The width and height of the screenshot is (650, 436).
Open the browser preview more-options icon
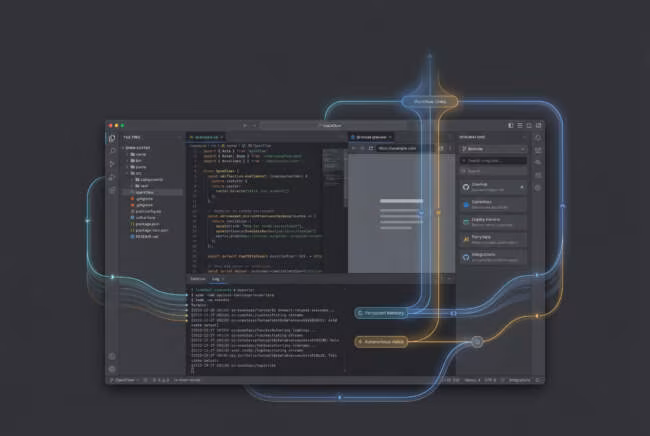point(450,148)
